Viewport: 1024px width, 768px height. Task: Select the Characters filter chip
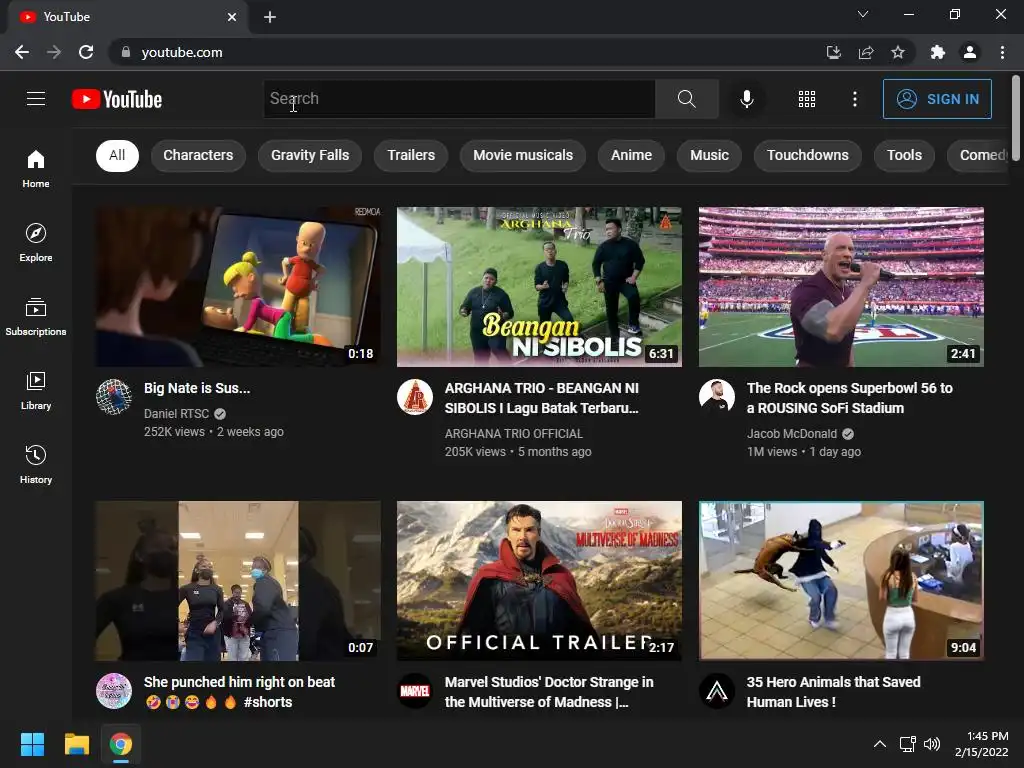[198, 155]
